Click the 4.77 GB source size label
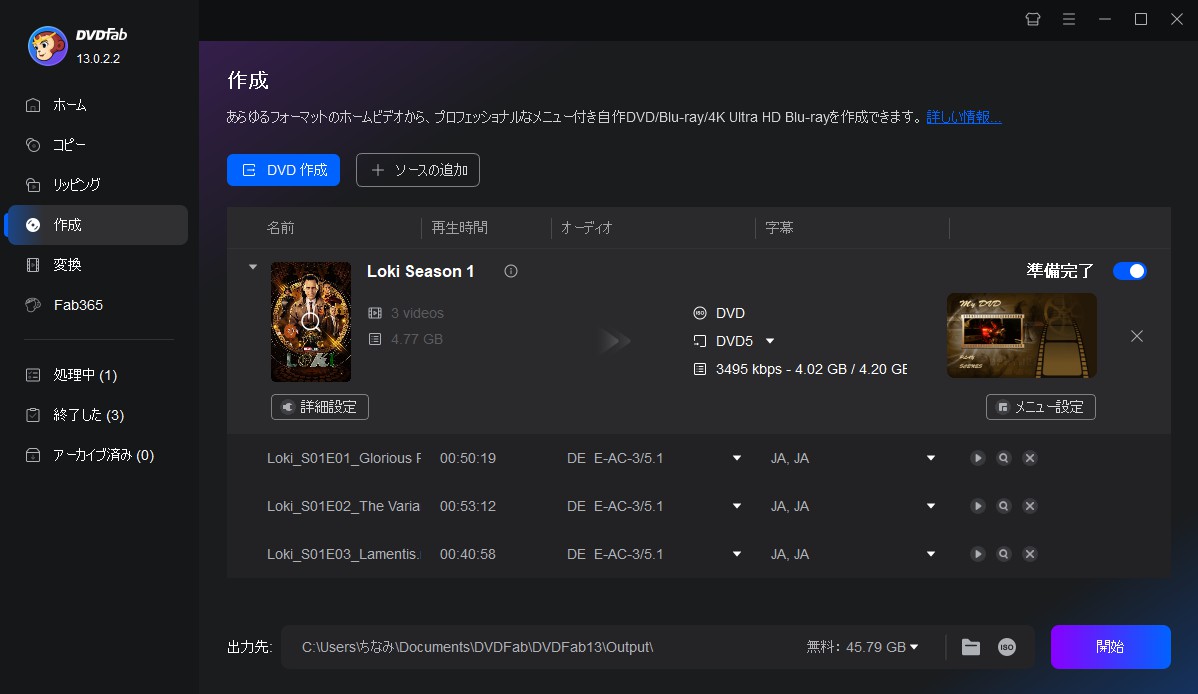 [x=416, y=339]
